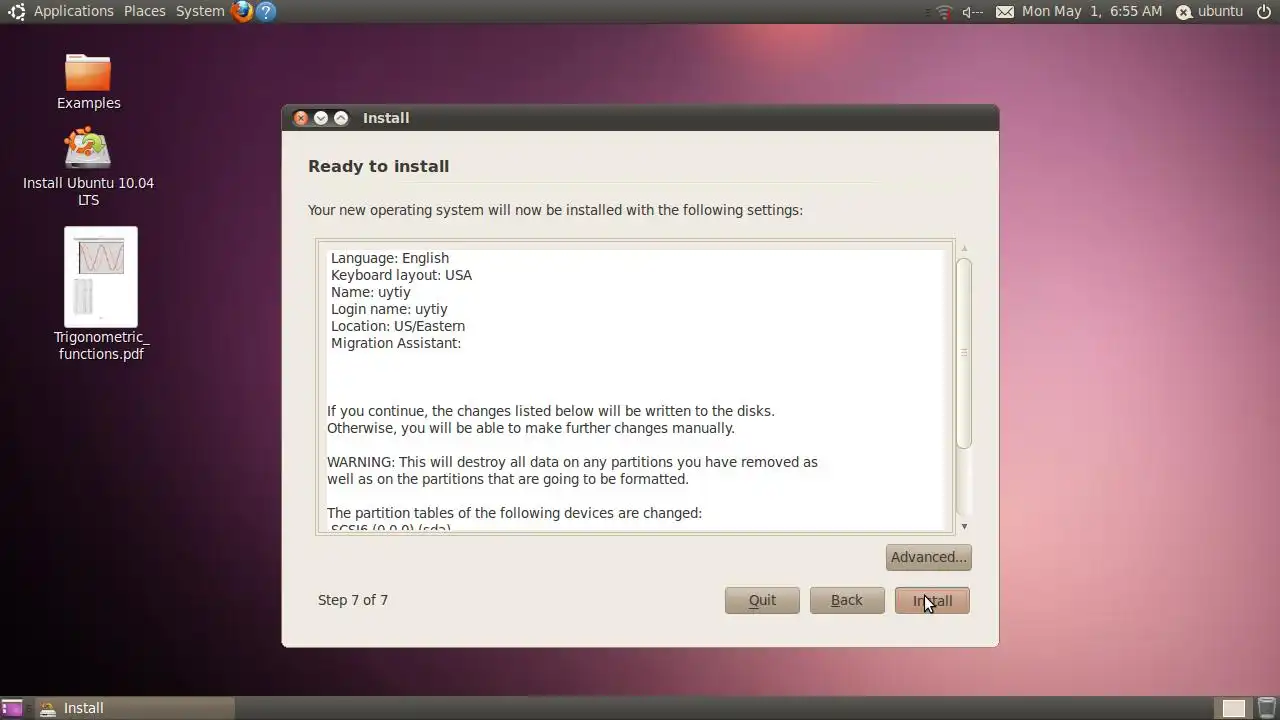Click the summary scrollbar up arrow
The width and height of the screenshot is (1280, 720).
[x=964, y=248]
